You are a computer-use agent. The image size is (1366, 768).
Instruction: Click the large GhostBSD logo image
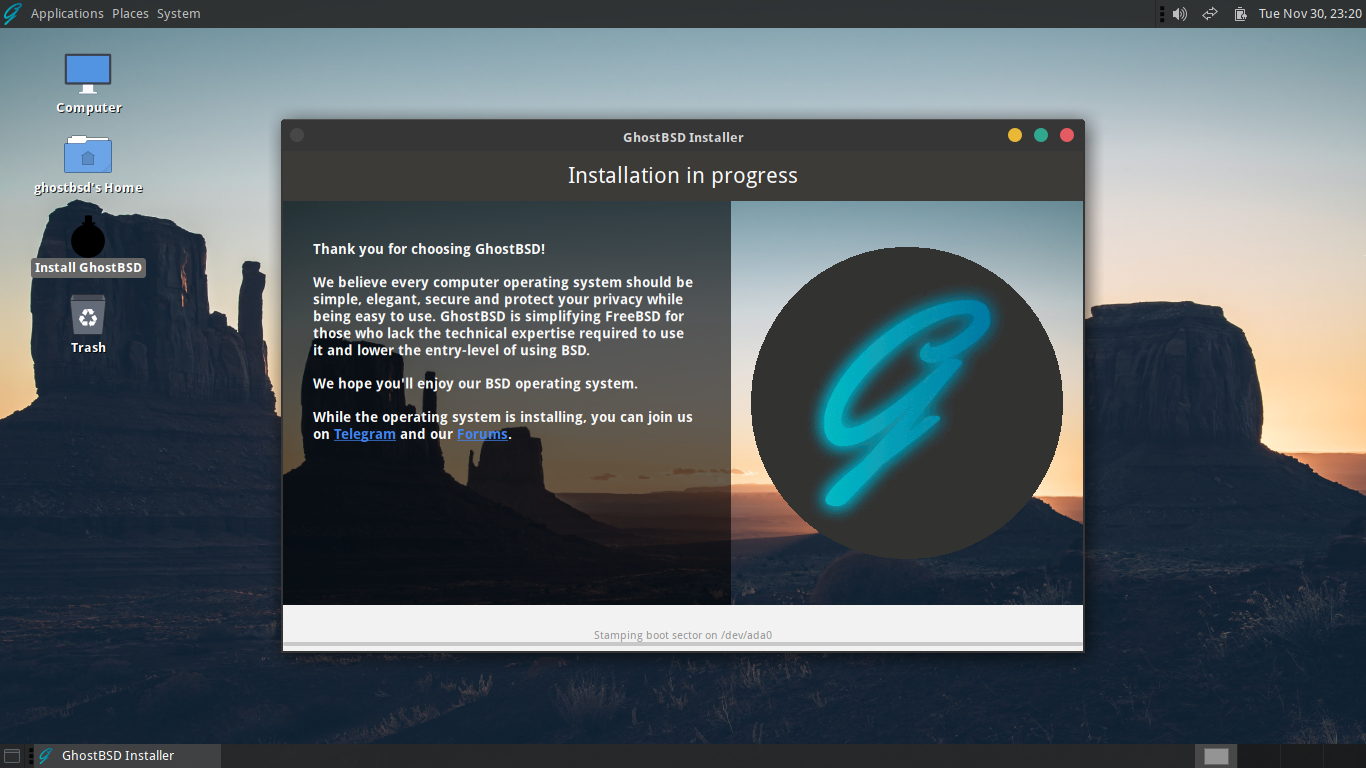[x=907, y=403]
